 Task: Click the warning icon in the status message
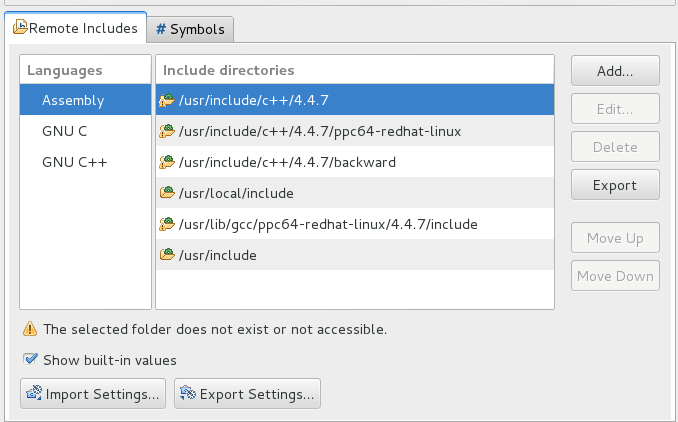(x=30, y=329)
